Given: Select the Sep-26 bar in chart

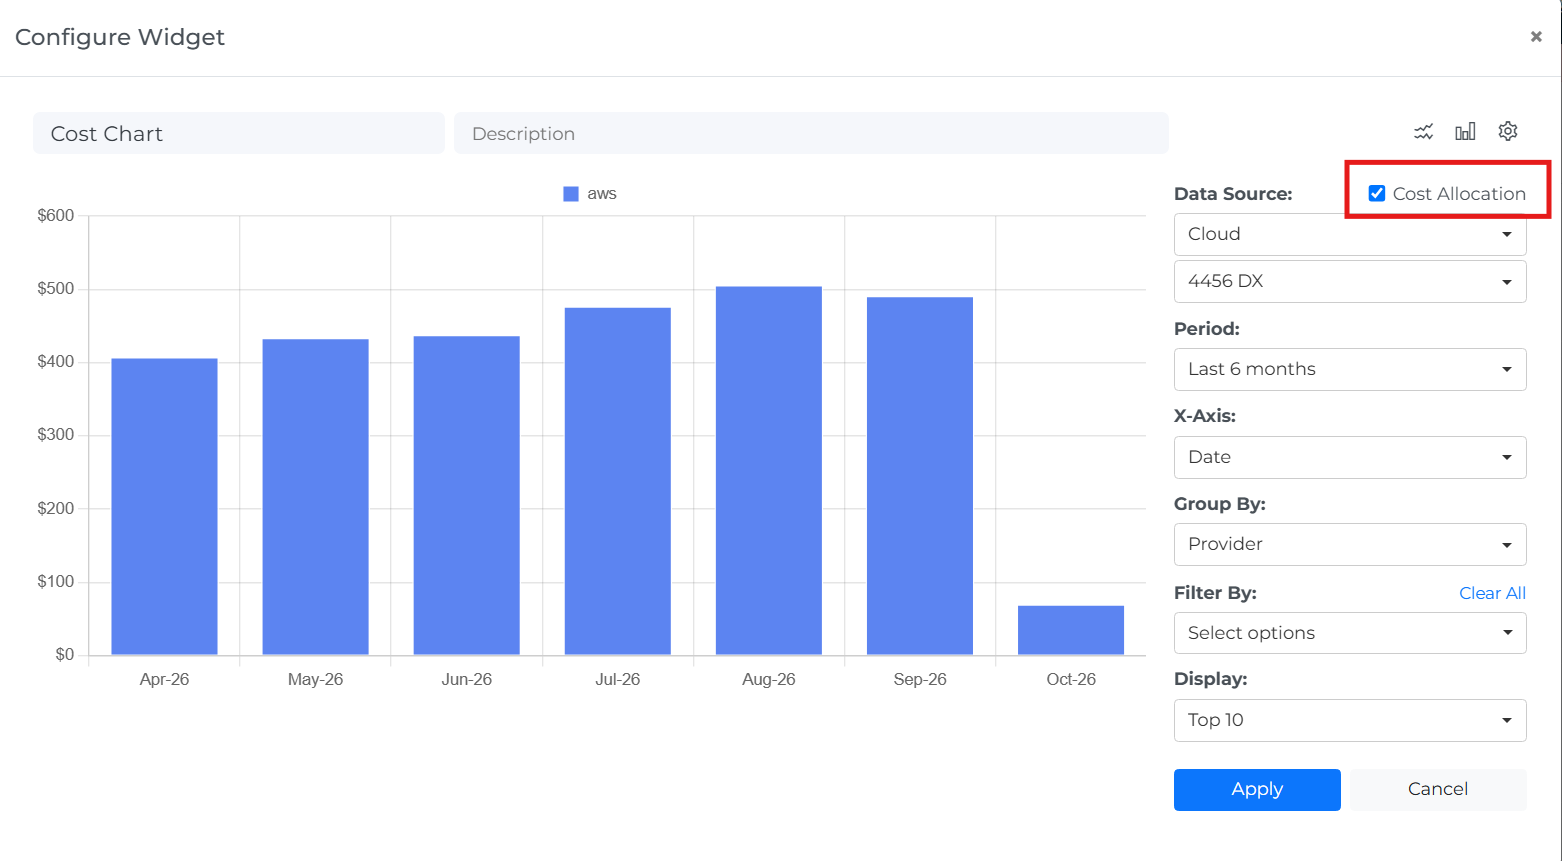Looking at the screenshot, I should (920, 476).
